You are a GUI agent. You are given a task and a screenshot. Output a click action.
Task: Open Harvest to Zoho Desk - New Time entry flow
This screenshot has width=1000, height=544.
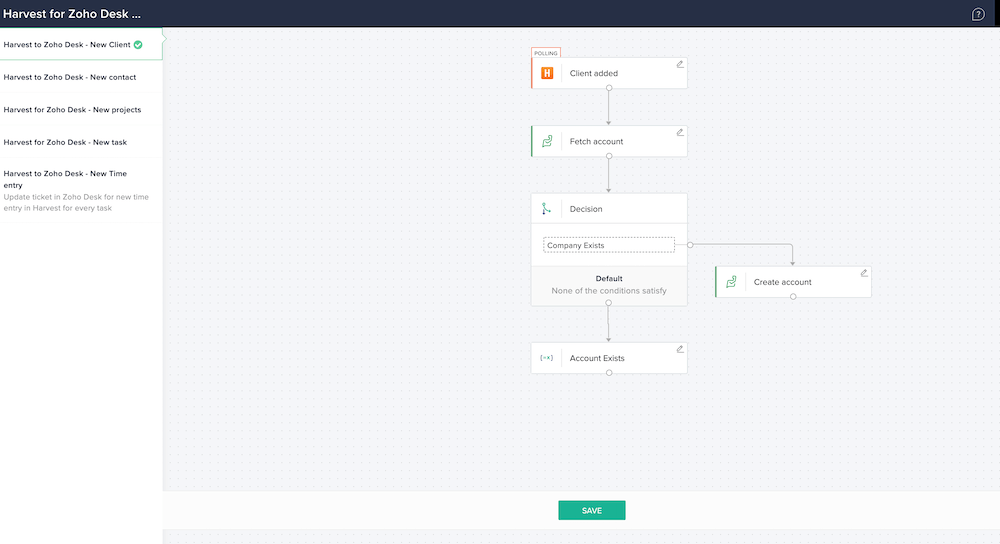tap(81, 190)
